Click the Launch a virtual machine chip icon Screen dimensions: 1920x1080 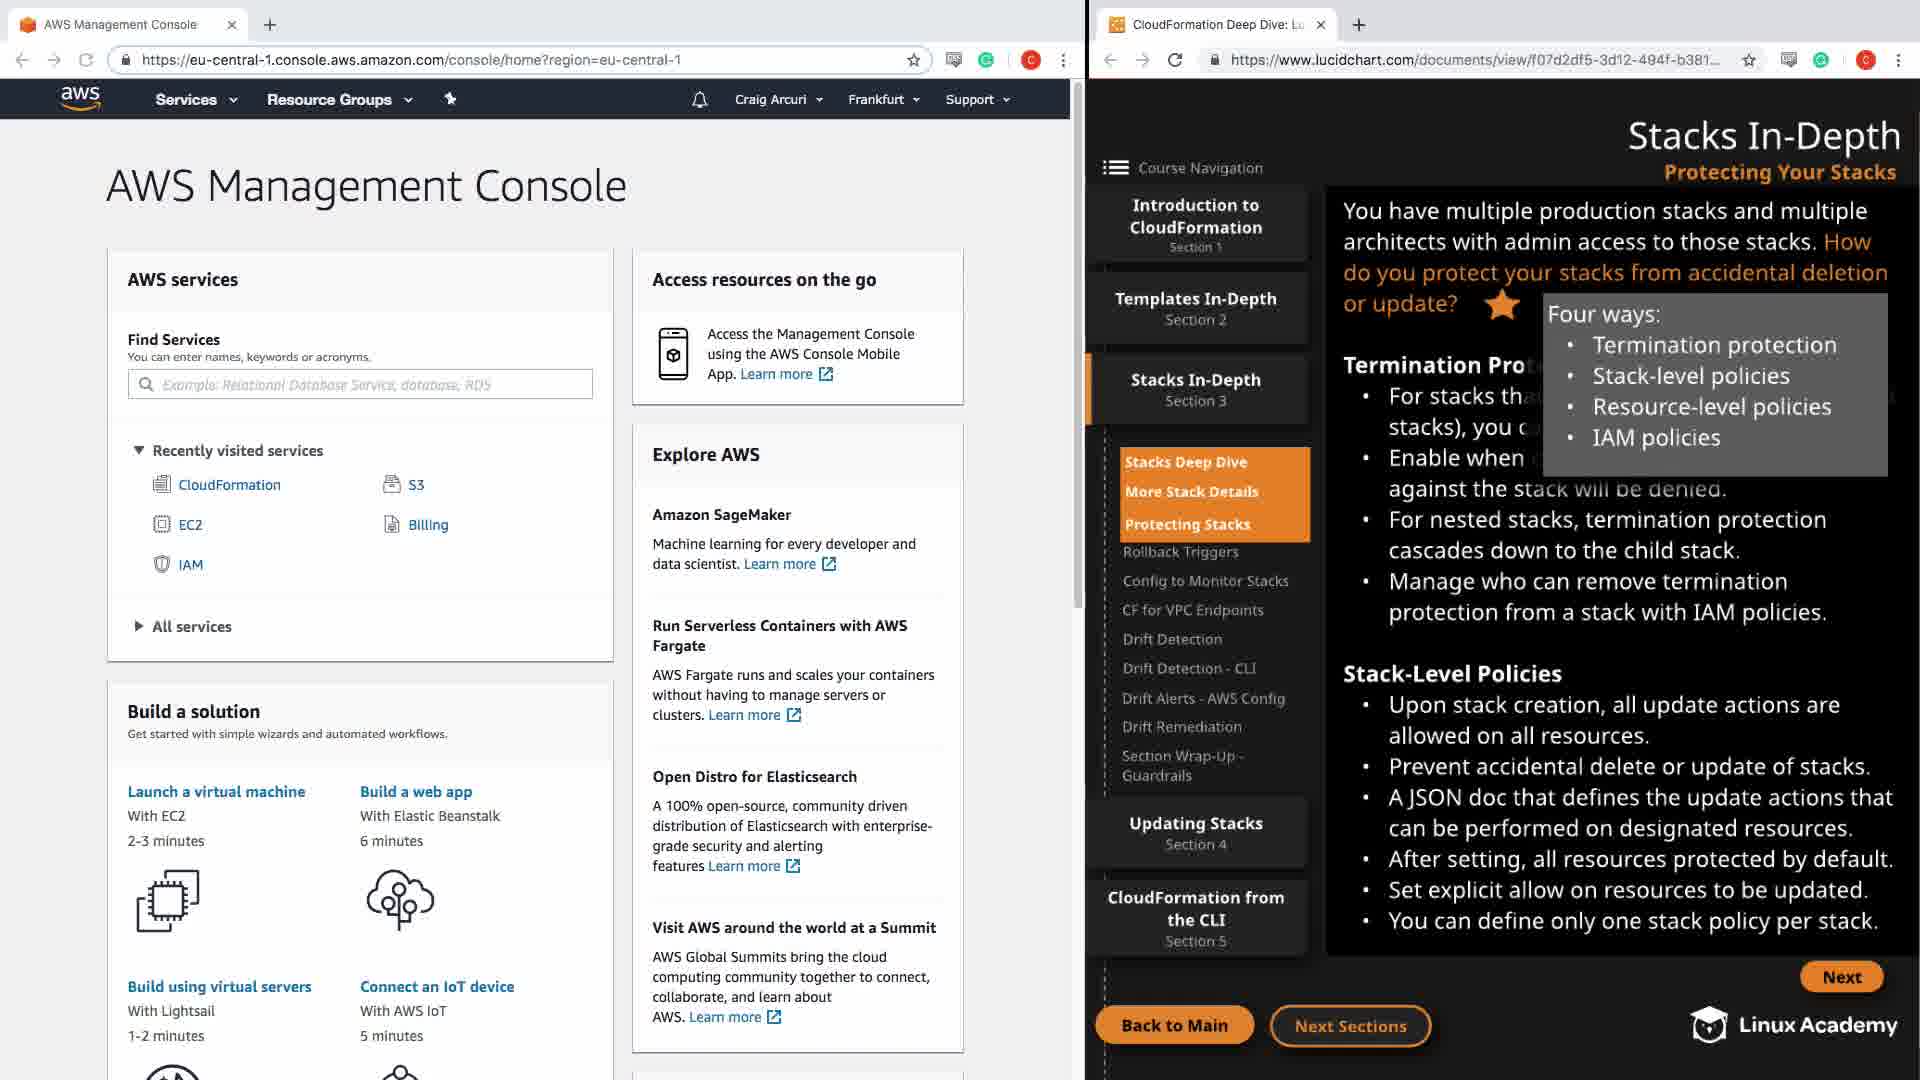pos(168,900)
